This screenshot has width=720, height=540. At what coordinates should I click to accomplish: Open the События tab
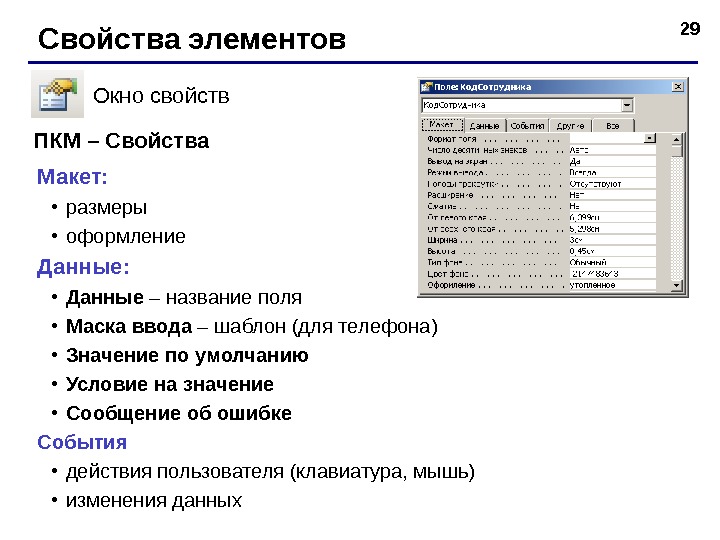click(527, 125)
